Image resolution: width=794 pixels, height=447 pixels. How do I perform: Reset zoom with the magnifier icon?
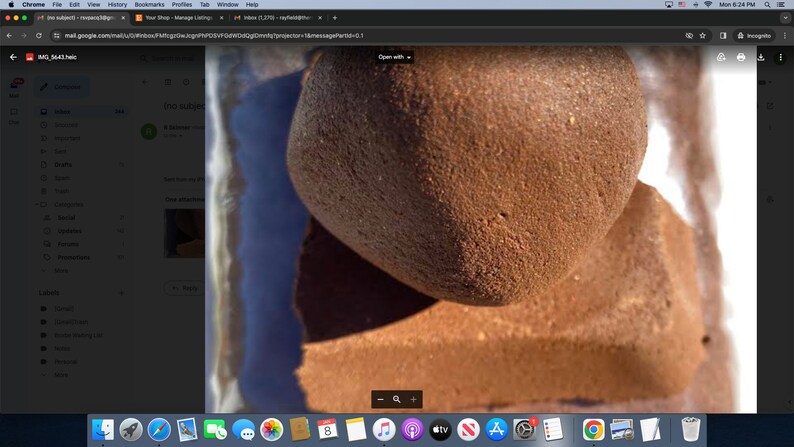pyautogui.click(x=396, y=399)
